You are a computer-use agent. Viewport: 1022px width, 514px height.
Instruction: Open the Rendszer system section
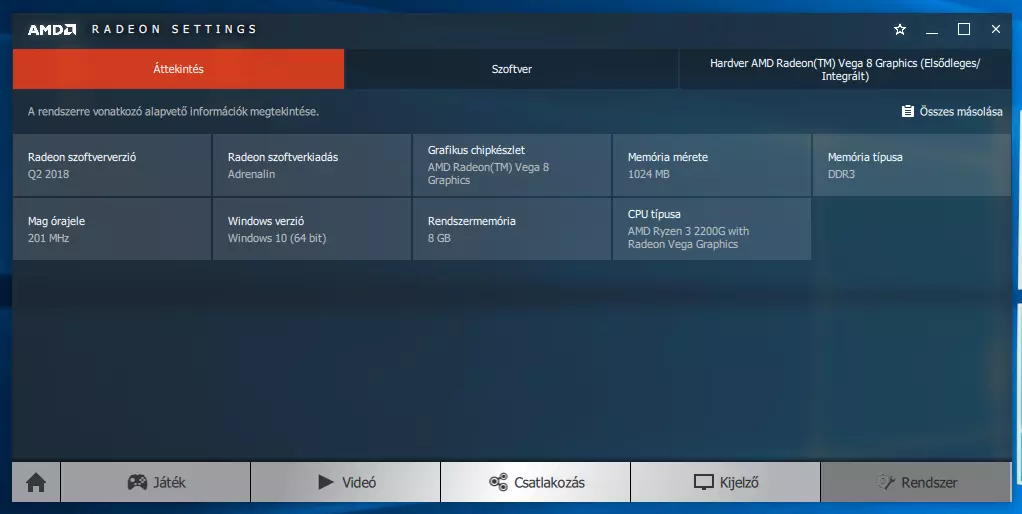(916, 482)
